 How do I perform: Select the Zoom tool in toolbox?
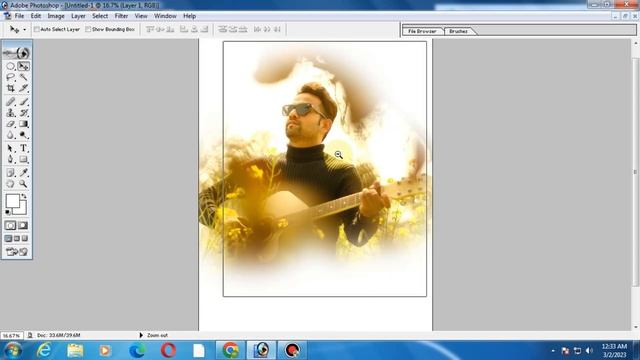(x=23, y=184)
